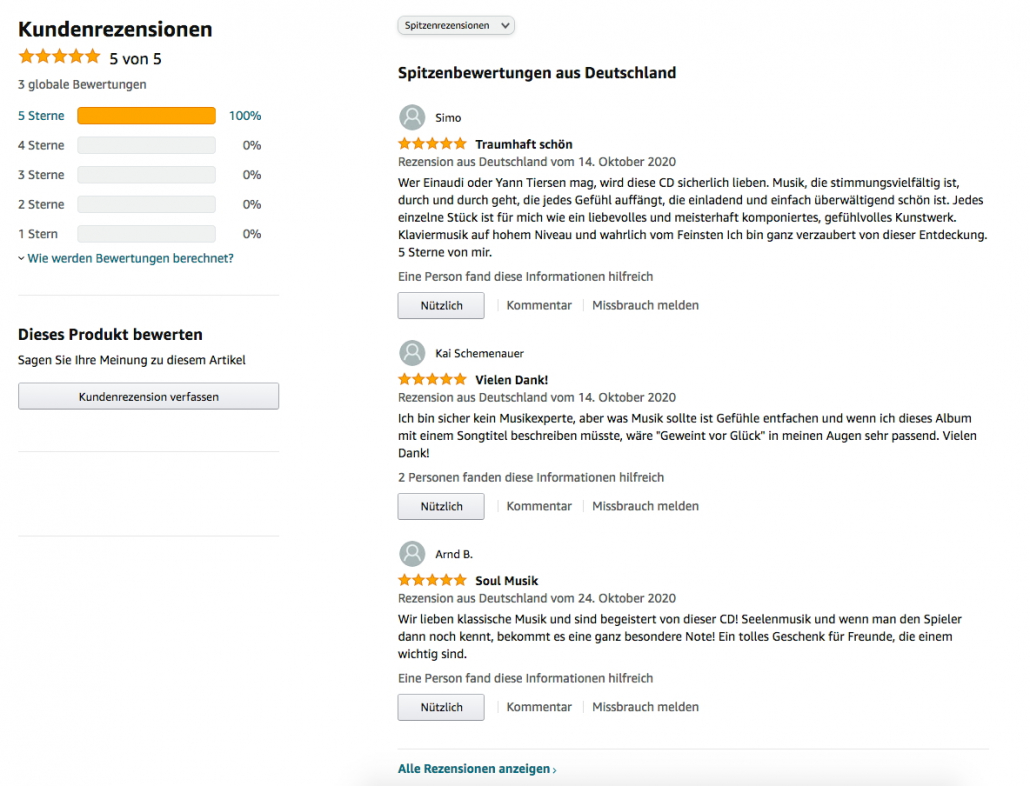Open 'Traumhaft schön' review title

523,144
